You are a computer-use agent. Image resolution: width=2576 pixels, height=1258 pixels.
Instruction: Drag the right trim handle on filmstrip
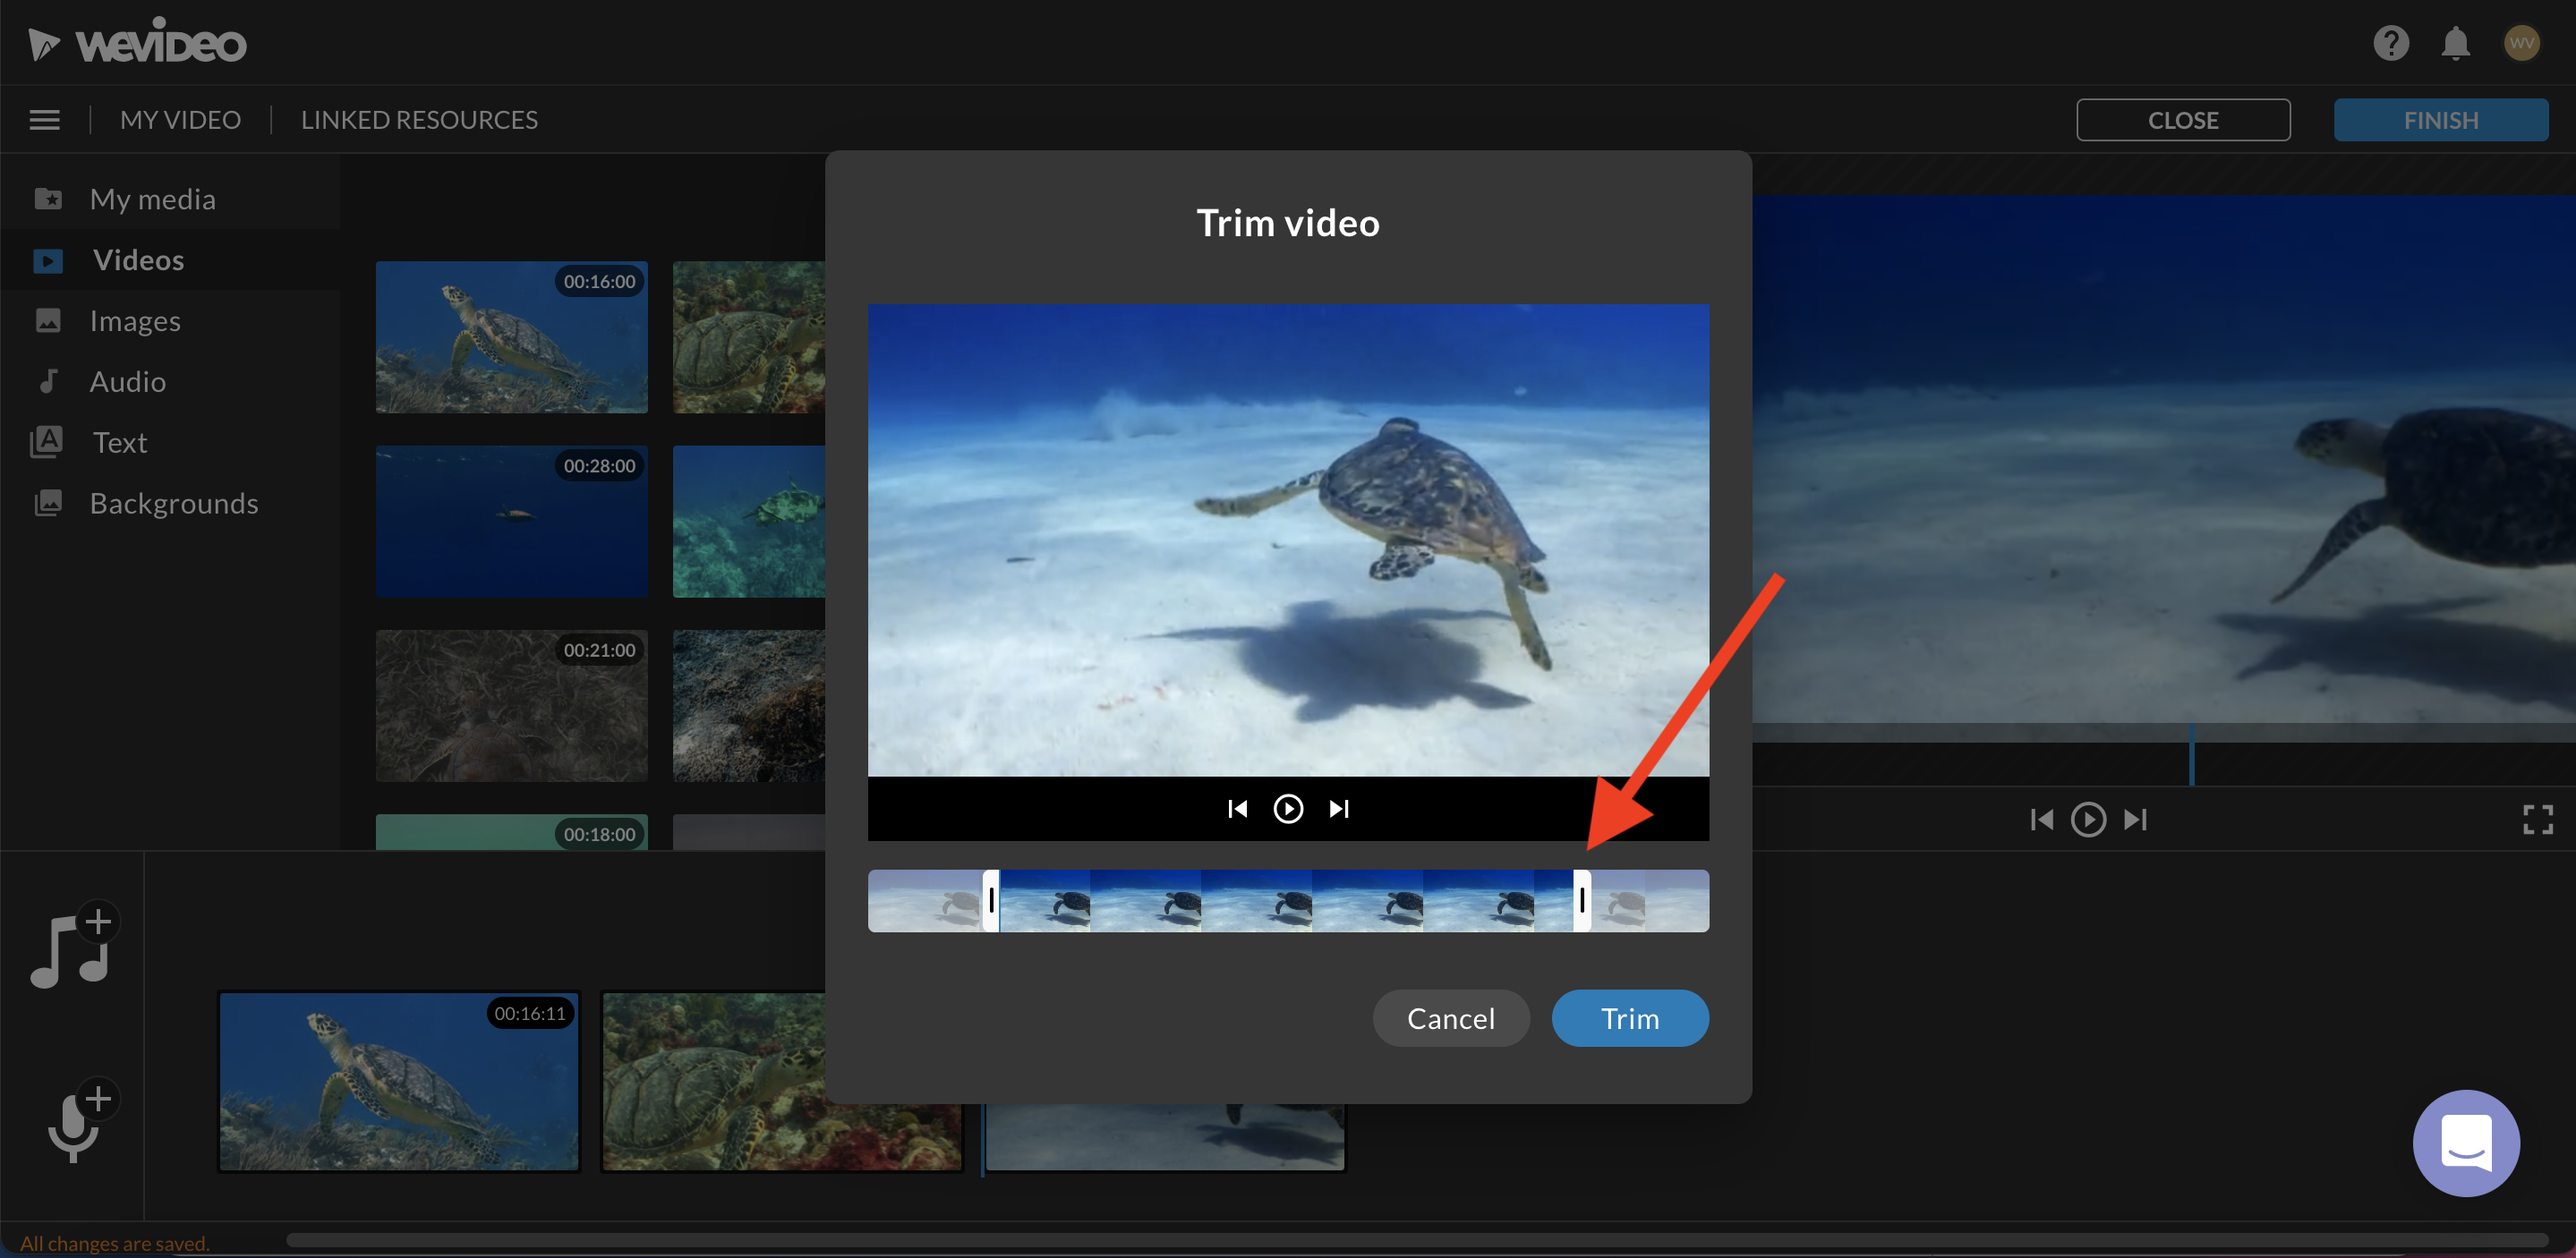coord(1581,900)
